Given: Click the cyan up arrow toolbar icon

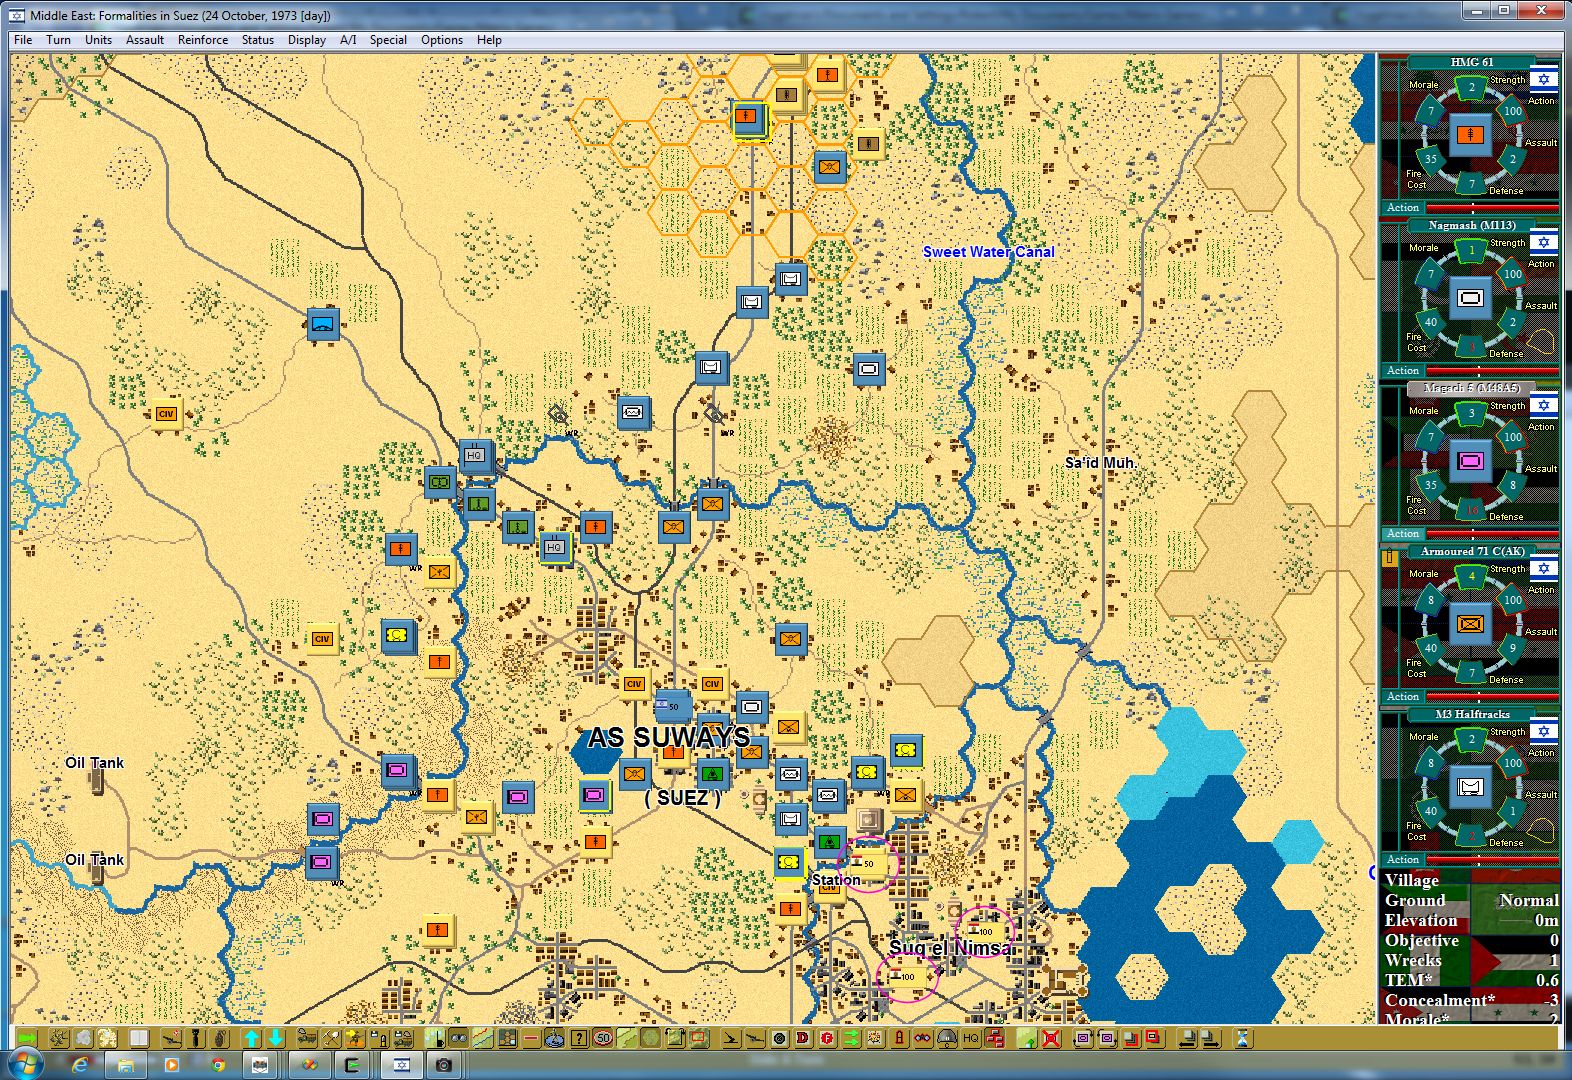Looking at the screenshot, I should tap(252, 1038).
